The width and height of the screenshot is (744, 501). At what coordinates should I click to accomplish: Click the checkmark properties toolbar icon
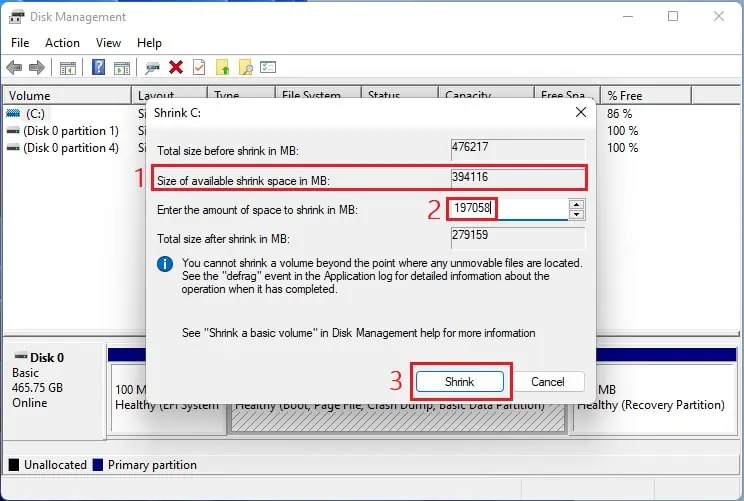pos(199,67)
